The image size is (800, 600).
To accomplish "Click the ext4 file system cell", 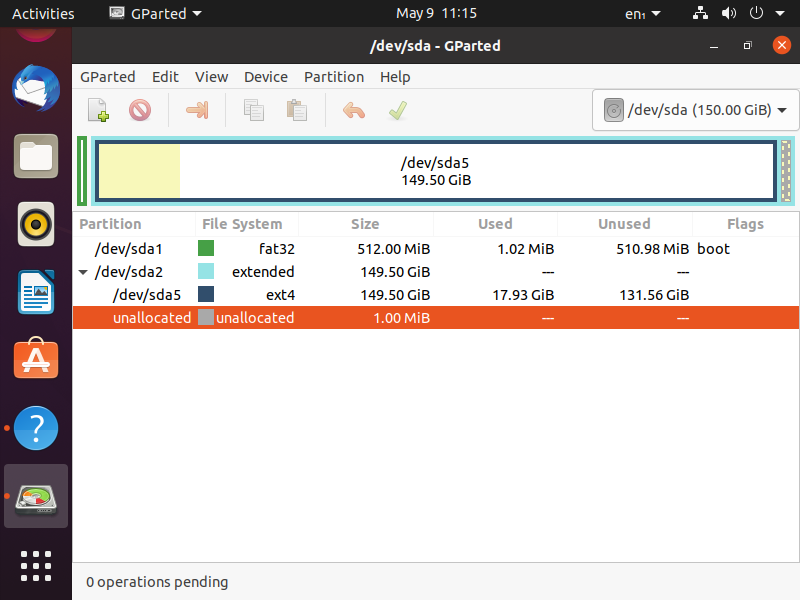I will [x=280, y=295].
